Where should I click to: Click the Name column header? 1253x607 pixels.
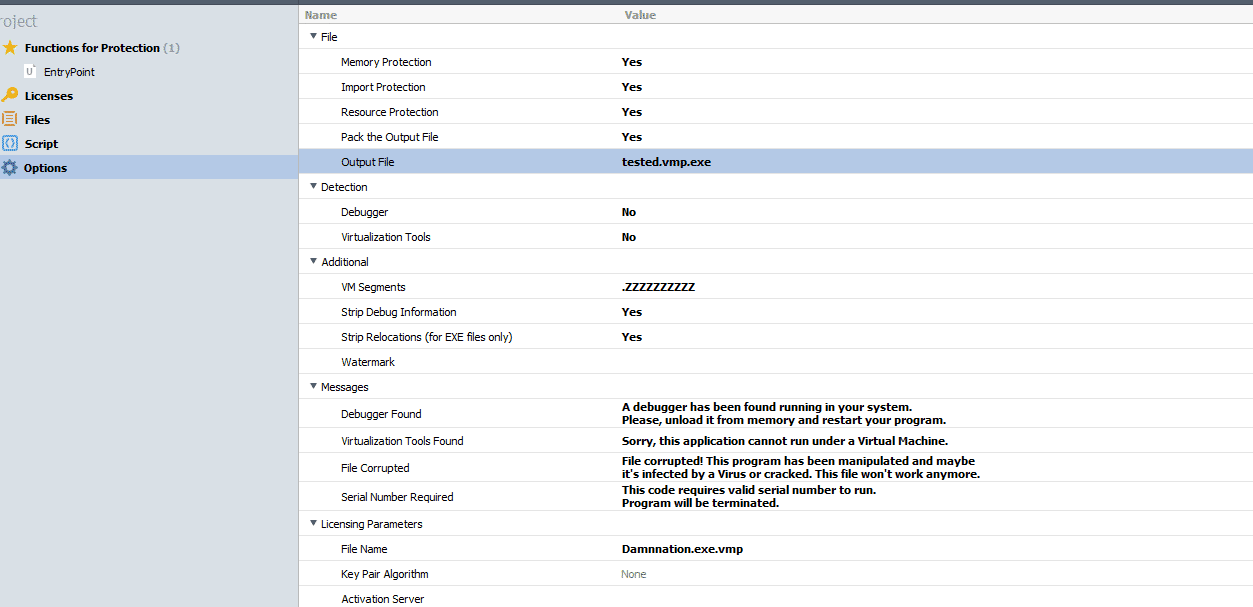click(x=321, y=15)
